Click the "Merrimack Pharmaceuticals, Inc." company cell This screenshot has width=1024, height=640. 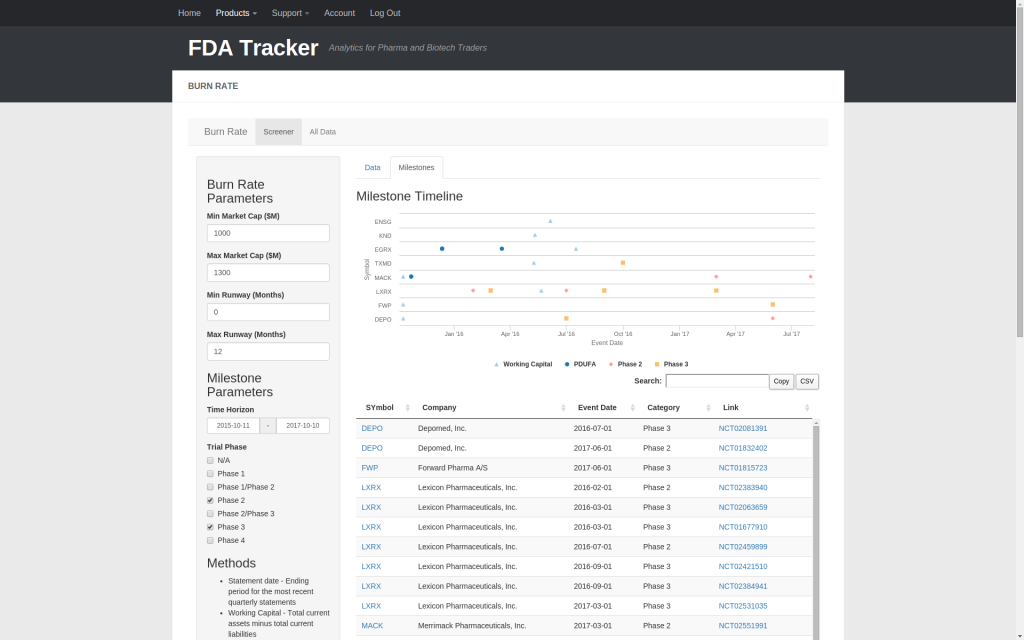pyautogui.click(x=472, y=626)
